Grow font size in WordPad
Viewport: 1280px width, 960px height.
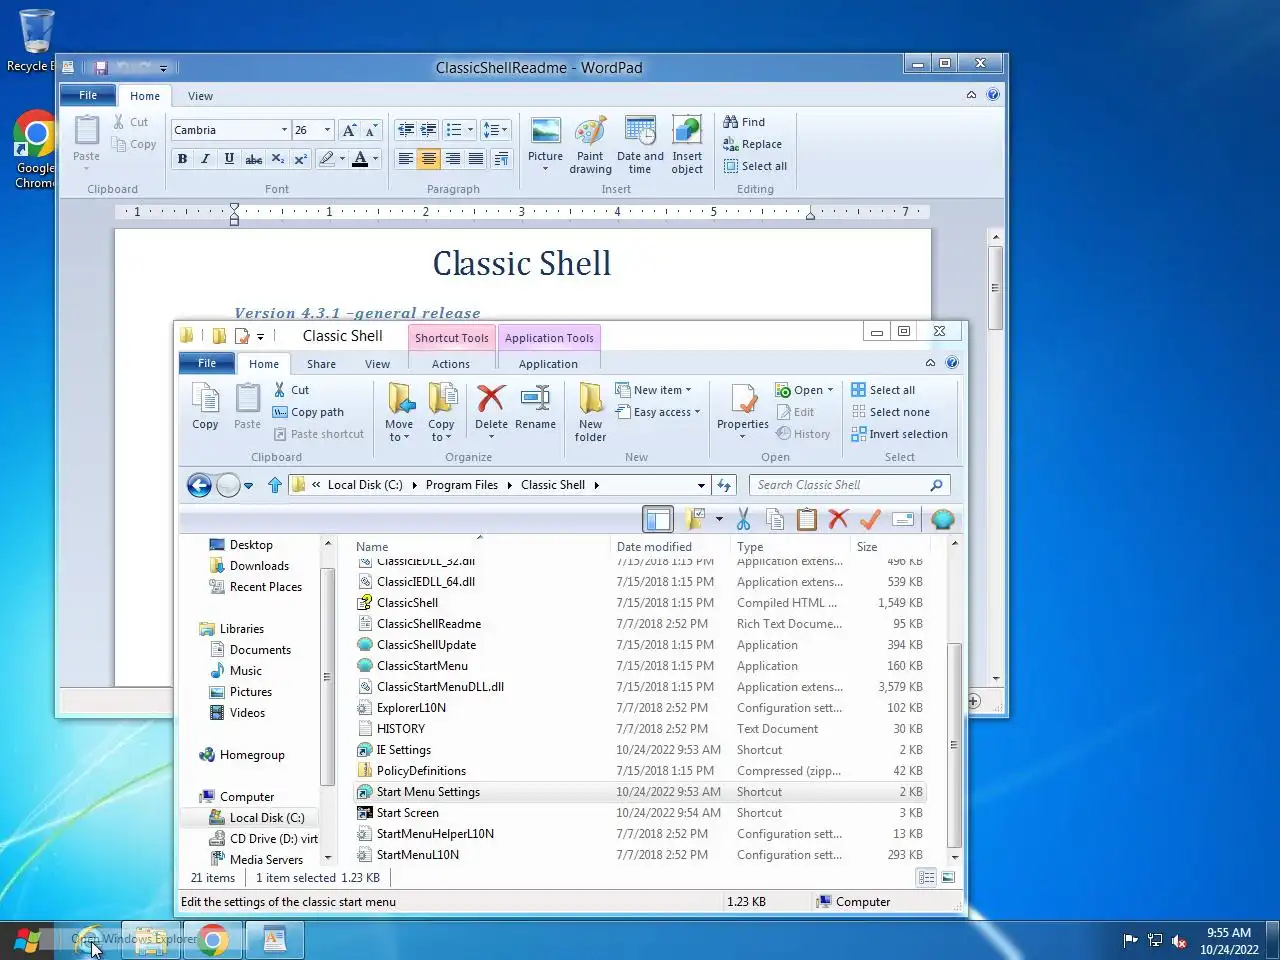click(x=348, y=130)
